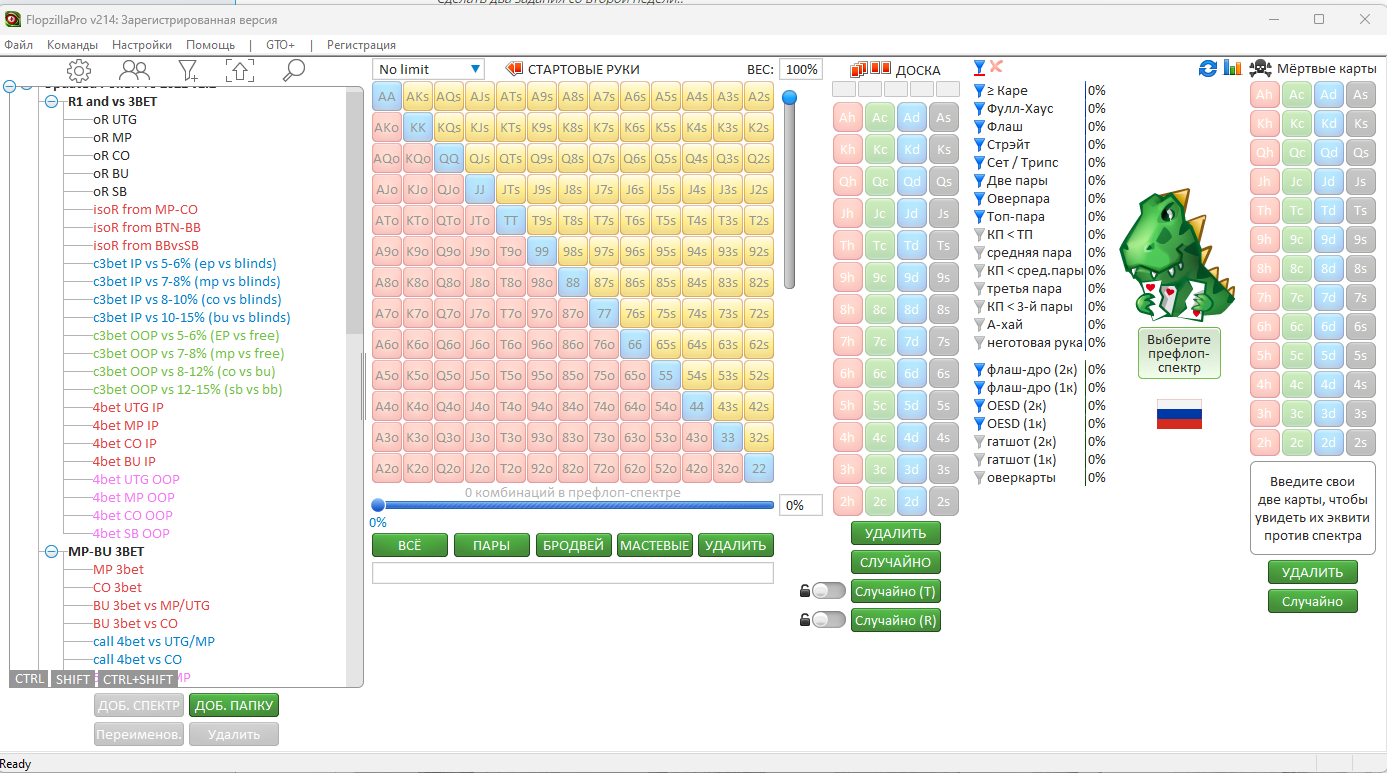The image size is (1387, 773).
Task: Toggle the switch beside Случайно (T)
Action: (828, 591)
